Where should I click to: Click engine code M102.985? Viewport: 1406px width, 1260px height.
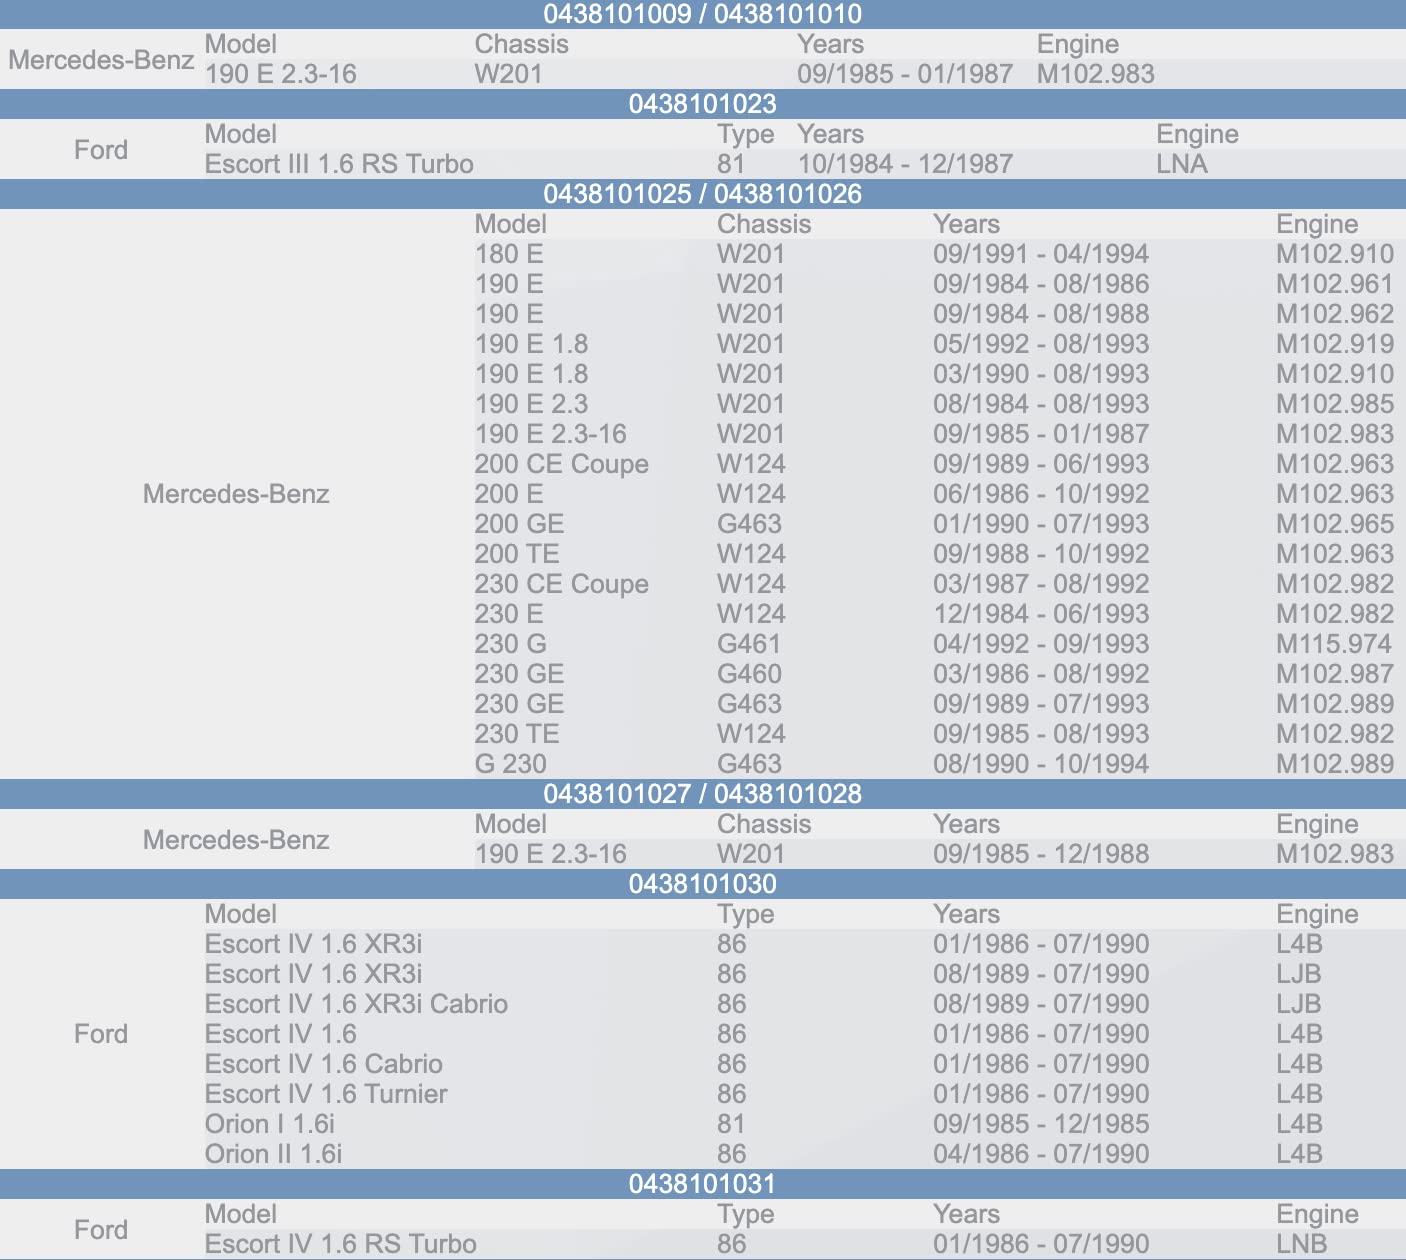click(1335, 404)
